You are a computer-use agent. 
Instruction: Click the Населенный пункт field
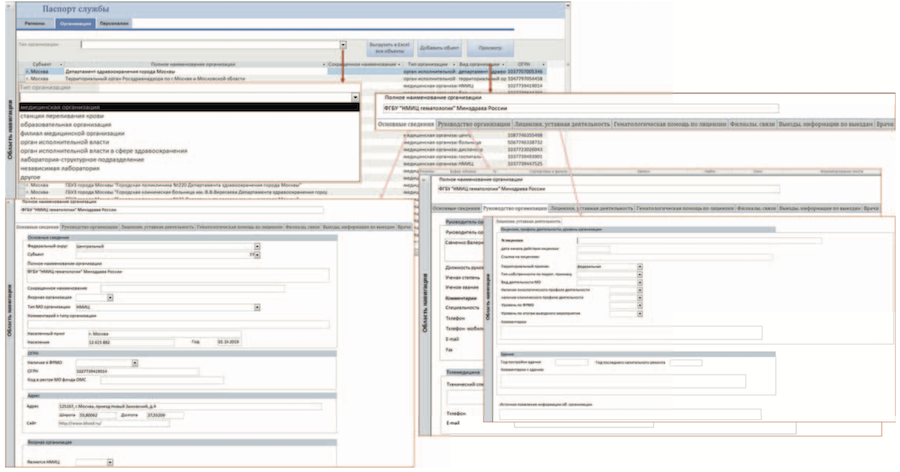click(164, 334)
